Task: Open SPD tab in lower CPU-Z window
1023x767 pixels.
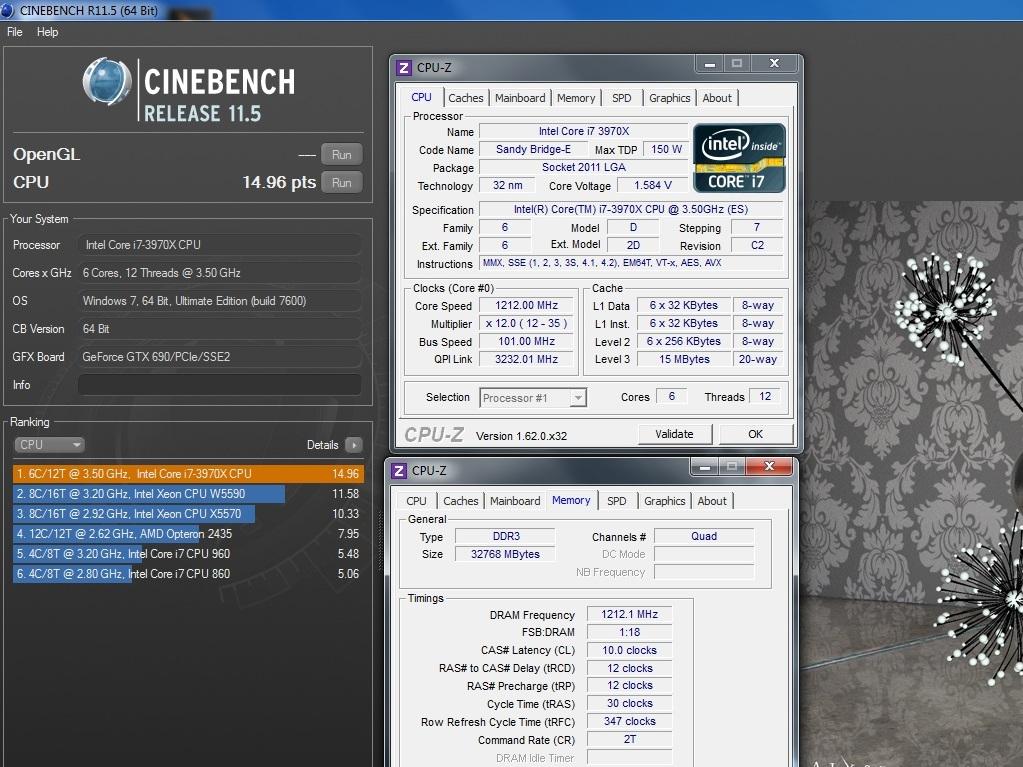Action: point(617,501)
